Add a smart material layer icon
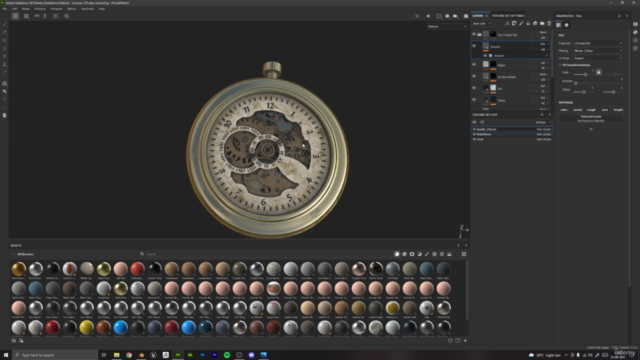The image size is (640, 360). click(x=535, y=23)
